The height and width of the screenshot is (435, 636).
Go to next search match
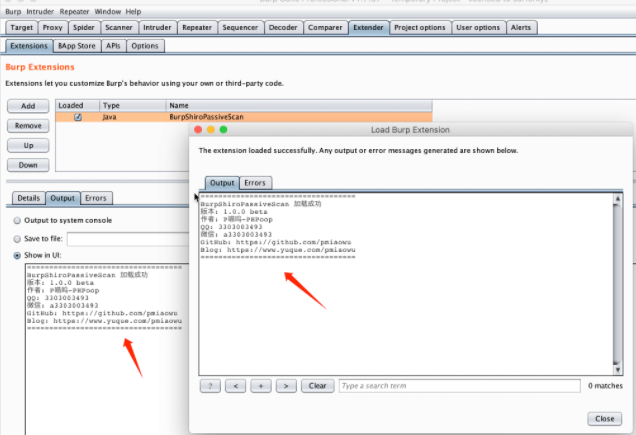coord(286,386)
